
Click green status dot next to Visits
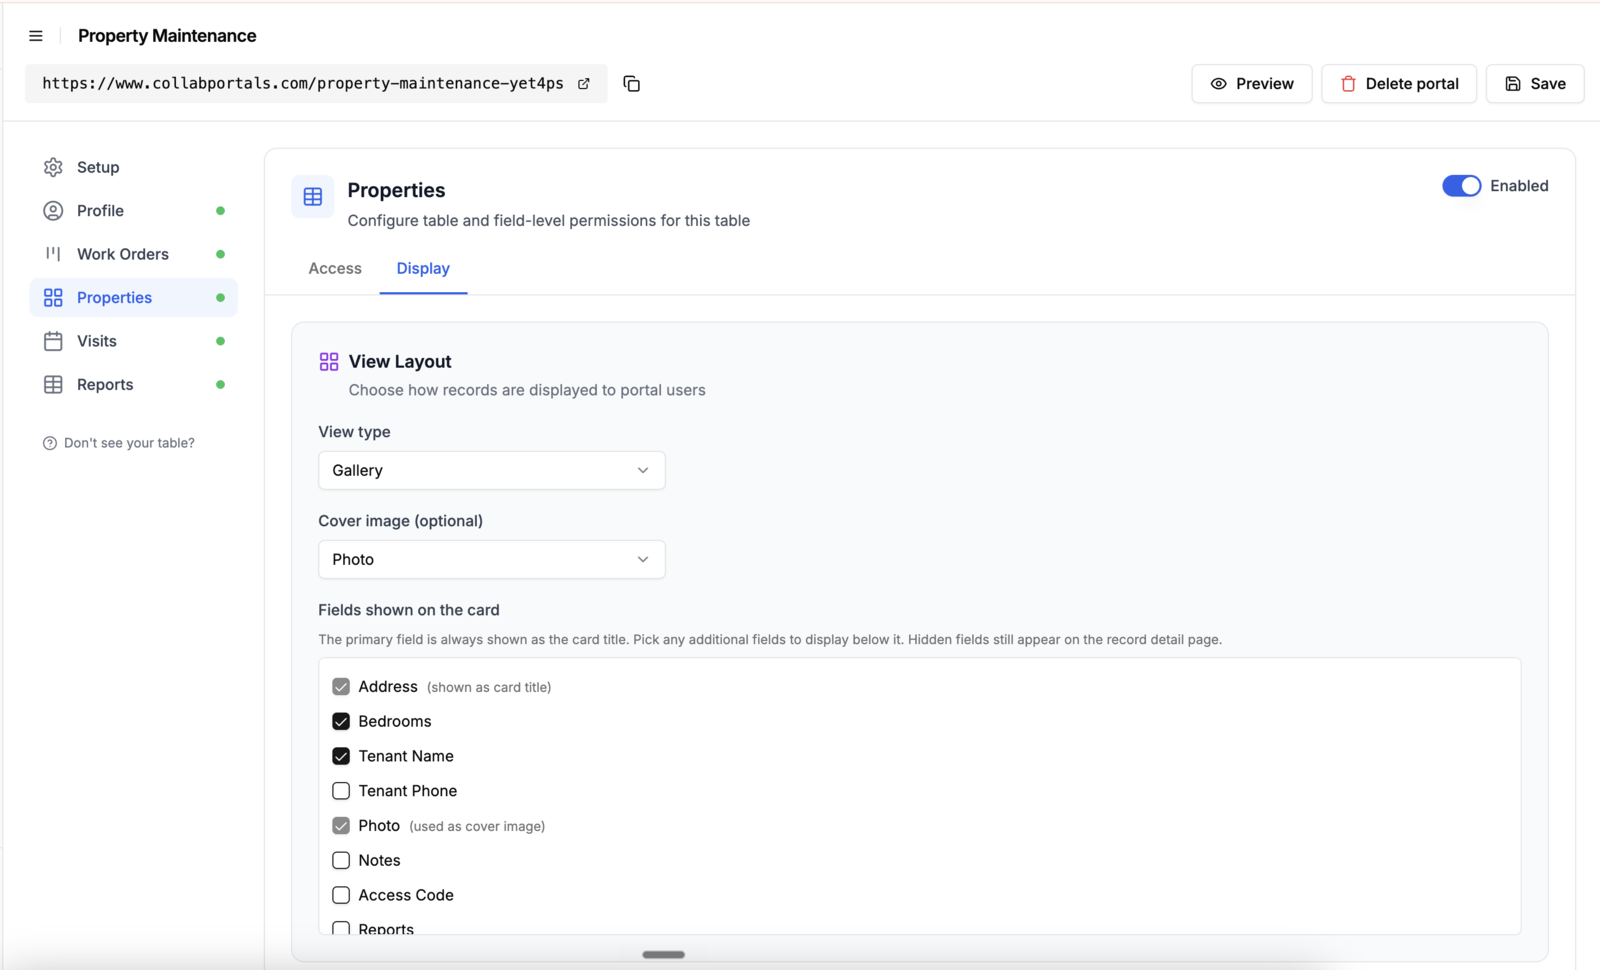pyautogui.click(x=220, y=341)
